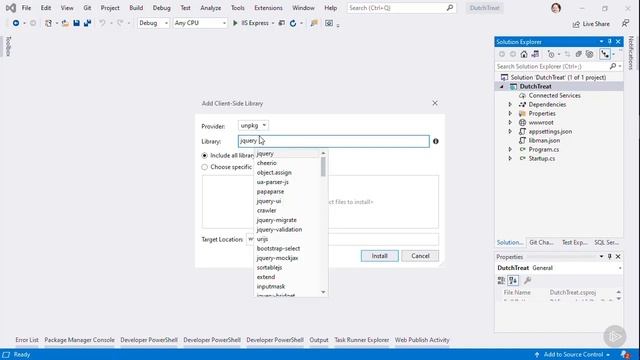Open the Error List tab
The width and height of the screenshot is (640, 360).
pyautogui.click(x=27, y=340)
